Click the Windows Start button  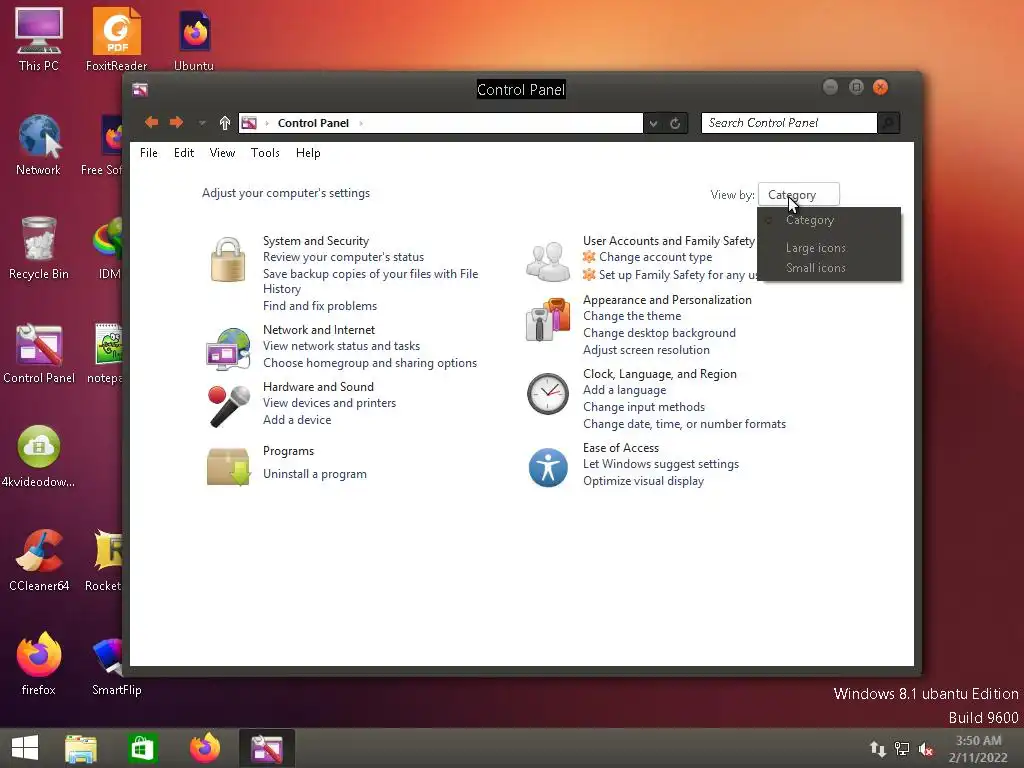[25, 748]
